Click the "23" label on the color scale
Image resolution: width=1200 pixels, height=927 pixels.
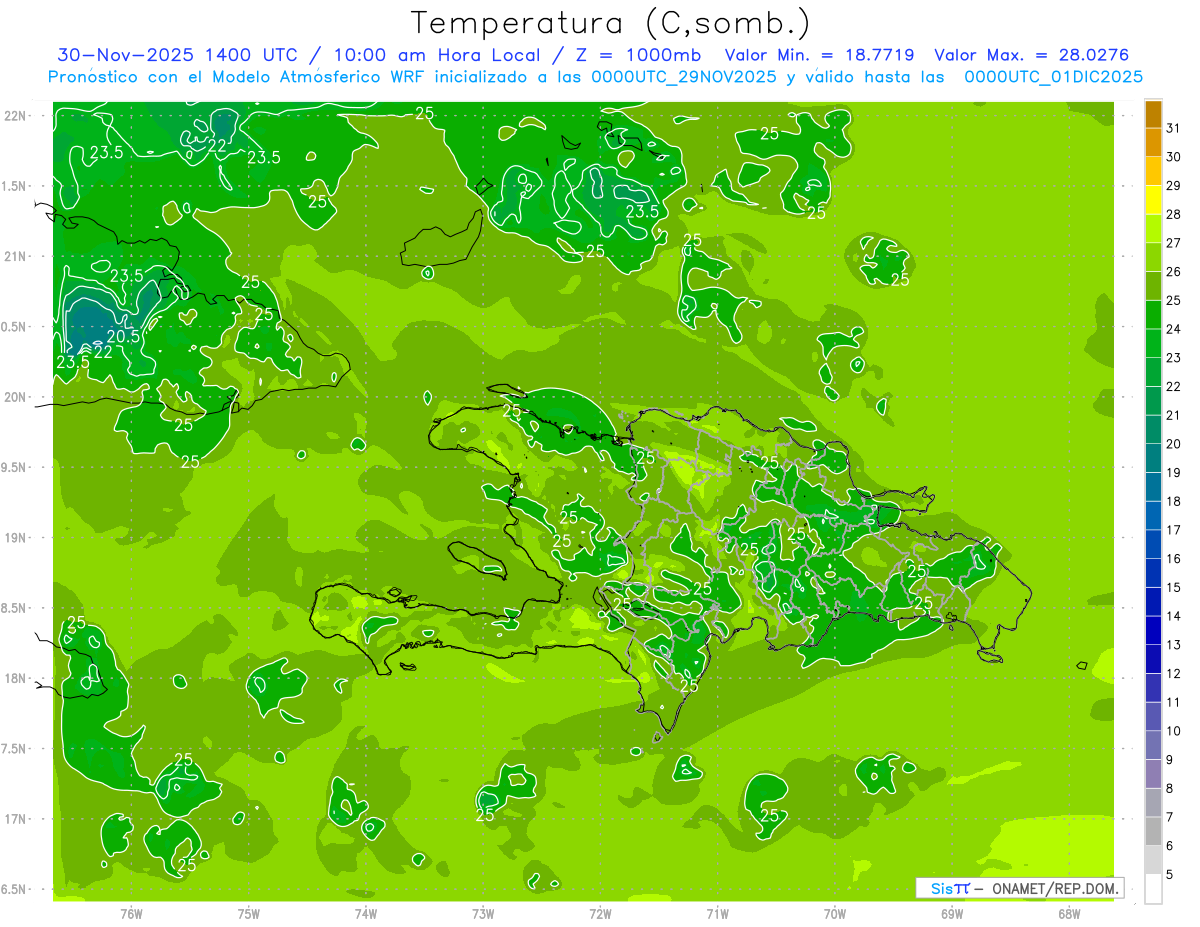click(x=1174, y=358)
